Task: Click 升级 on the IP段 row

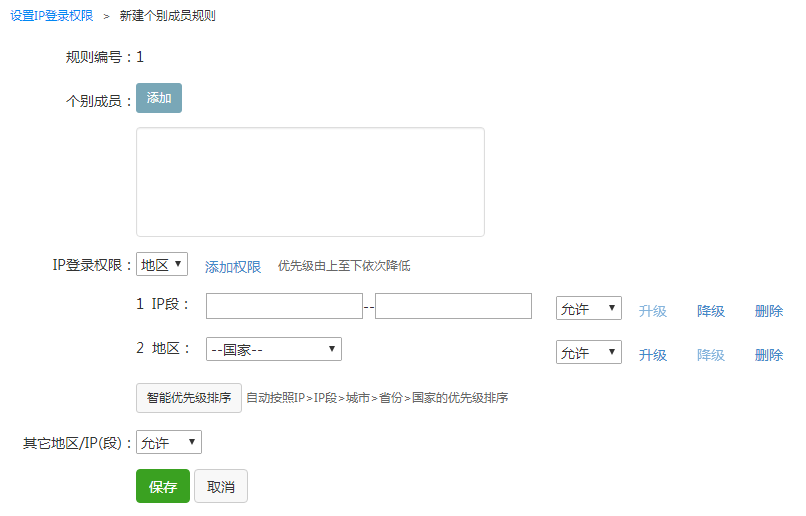Action: pos(653,311)
